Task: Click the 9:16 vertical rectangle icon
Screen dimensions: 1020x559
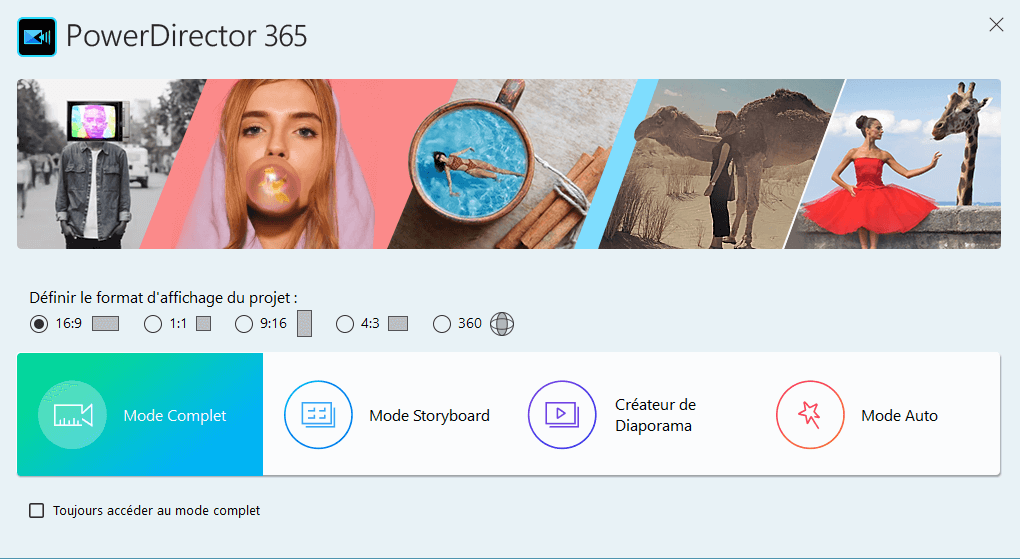Action: [304, 323]
